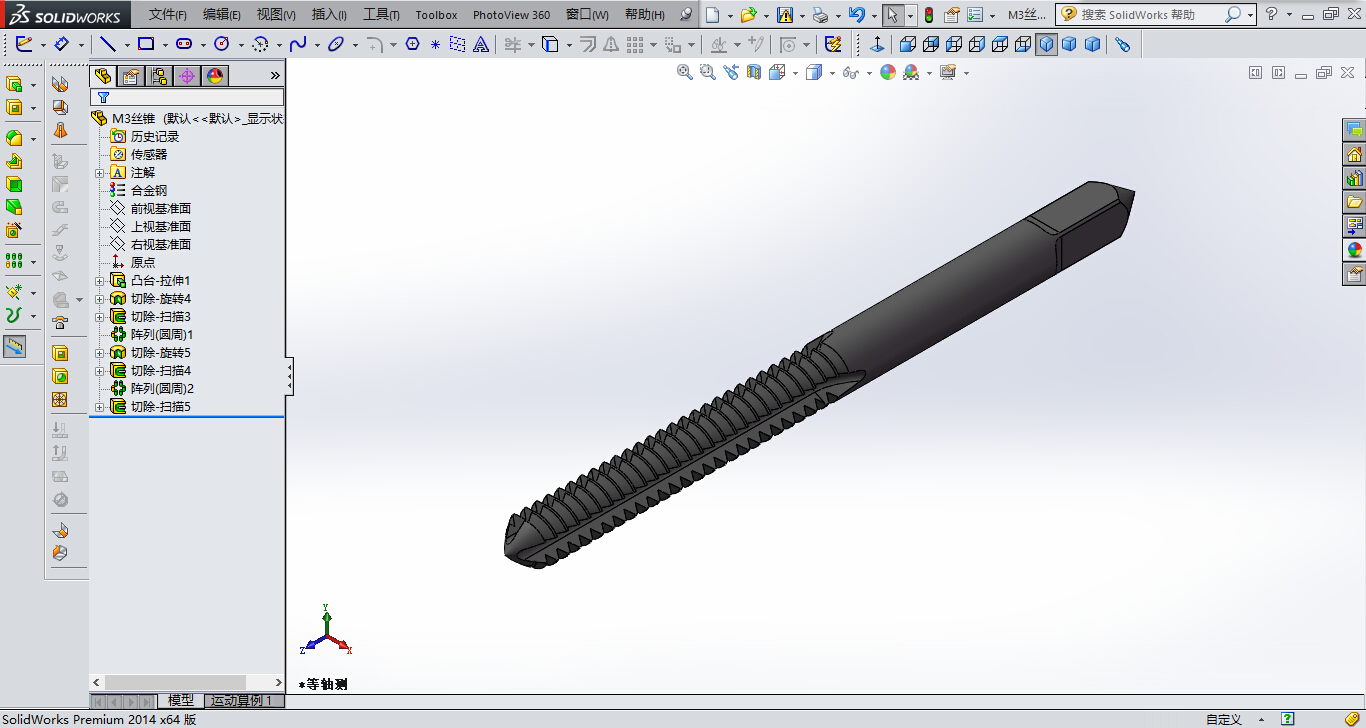This screenshot has height=728, width=1366.
Task: Select the Corner Rectangle sketch tool
Action: click(146, 44)
